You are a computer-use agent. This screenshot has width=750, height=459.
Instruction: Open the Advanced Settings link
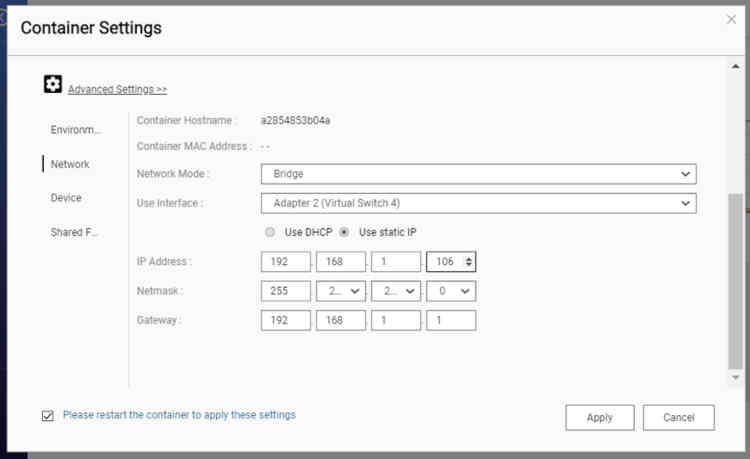(x=117, y=89)
